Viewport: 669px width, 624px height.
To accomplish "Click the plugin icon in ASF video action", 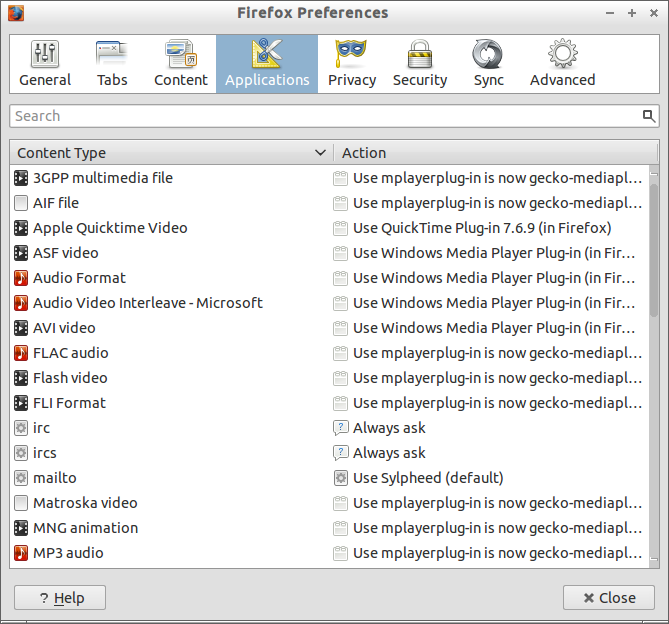I will 340,253.
